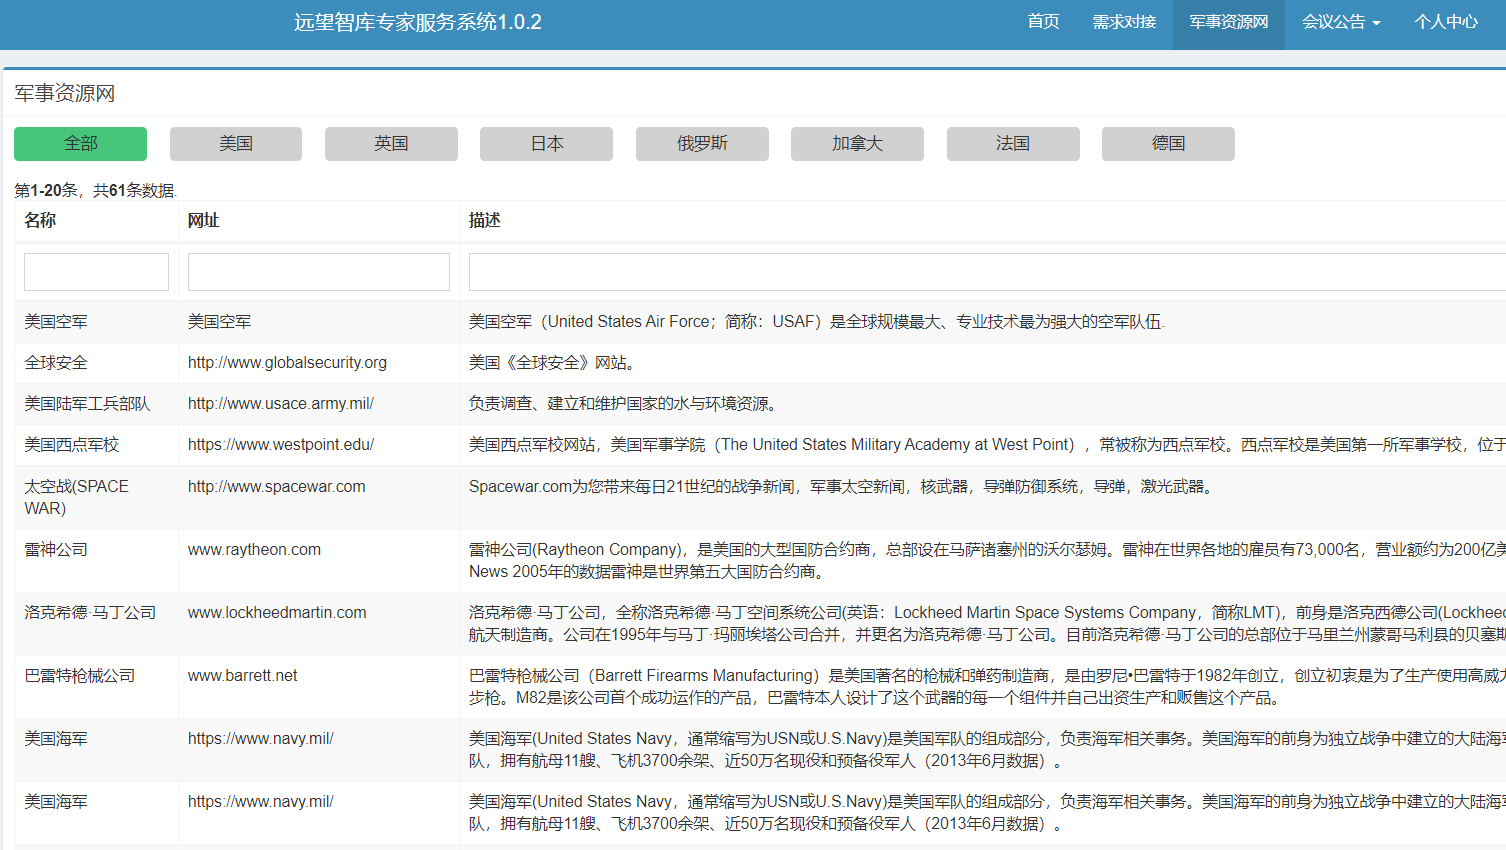Click the 远望智库专家服务系统1.0.2 brand title
Image resolution: width=1506 pixels, height=850 pixels.
tap(418, 22)
